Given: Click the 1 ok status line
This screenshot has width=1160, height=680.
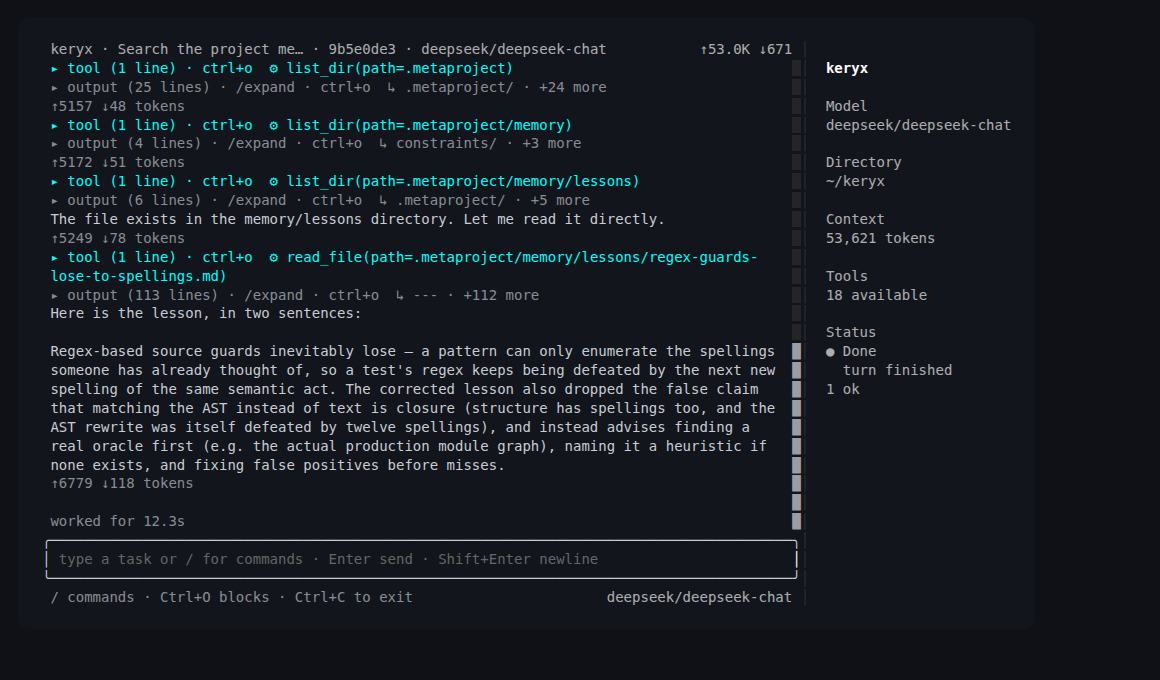Looking at the screenshot, I should [843, 390].
